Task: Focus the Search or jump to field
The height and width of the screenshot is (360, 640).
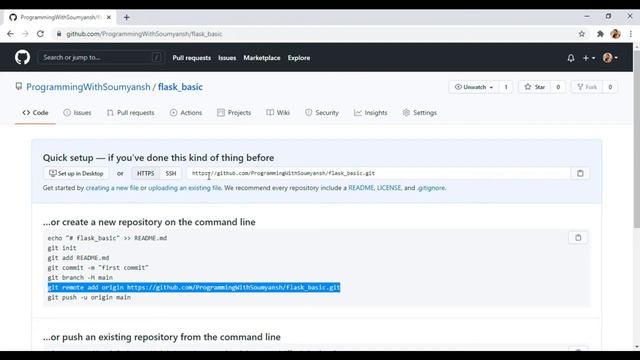Action: coord(101,58)
